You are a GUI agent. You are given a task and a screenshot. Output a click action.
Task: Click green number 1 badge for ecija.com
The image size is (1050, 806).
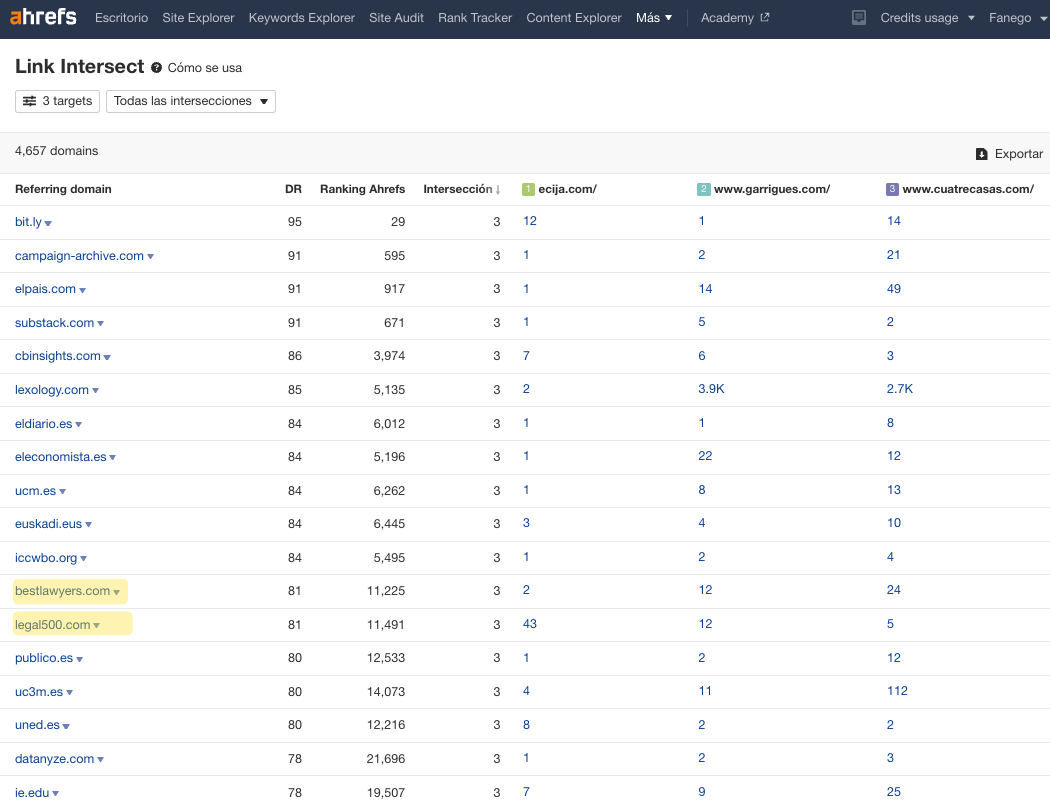pos(529,189)
